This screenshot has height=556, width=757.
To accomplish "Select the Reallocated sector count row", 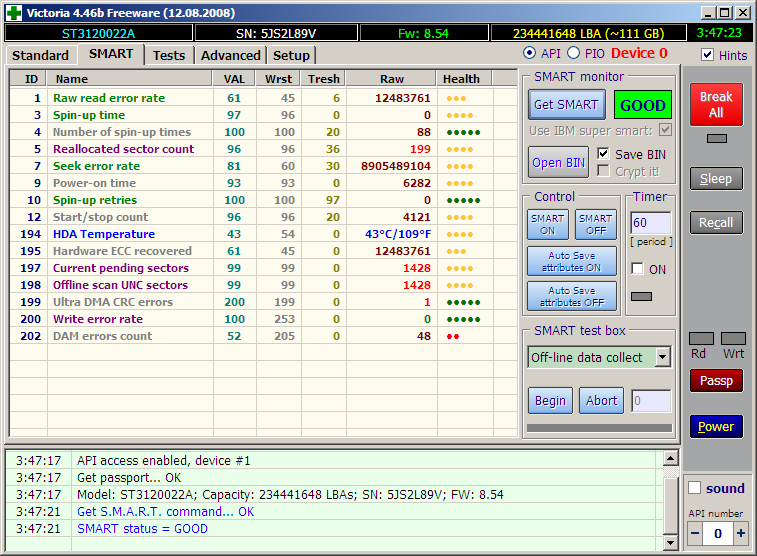I will click(x=263, y=149).
